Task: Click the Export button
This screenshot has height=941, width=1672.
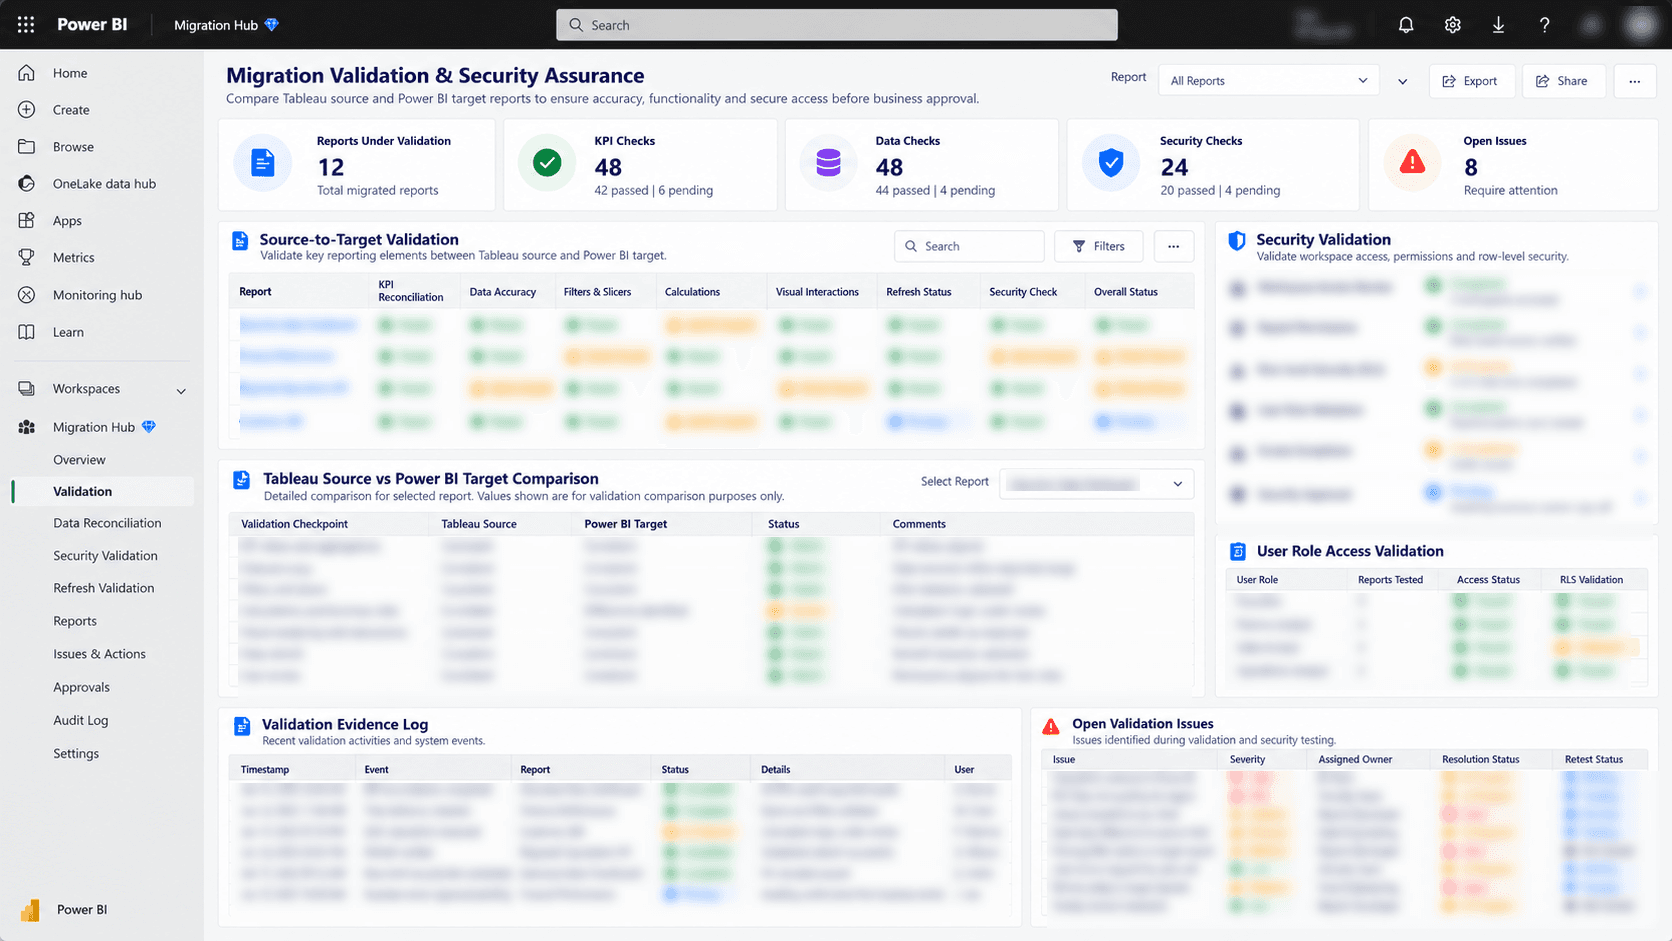Action: (1471, 81)
